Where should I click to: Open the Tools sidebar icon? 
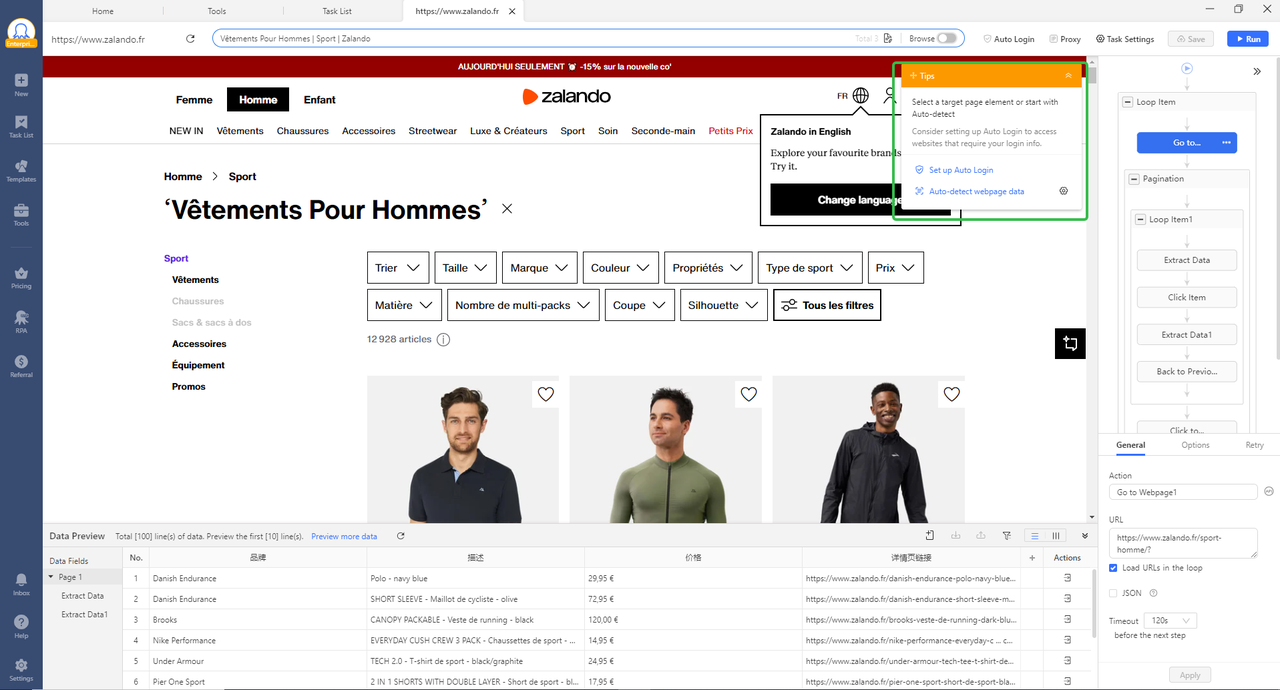coord(21,215)
